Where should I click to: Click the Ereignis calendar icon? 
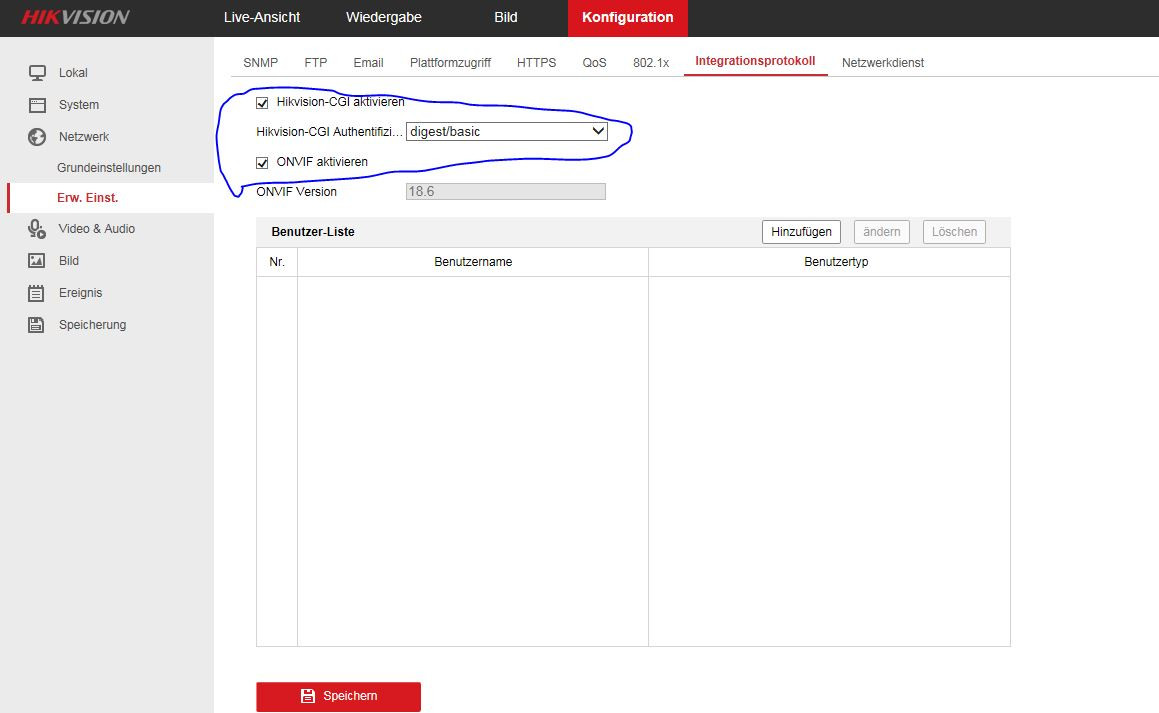(37, 293)
